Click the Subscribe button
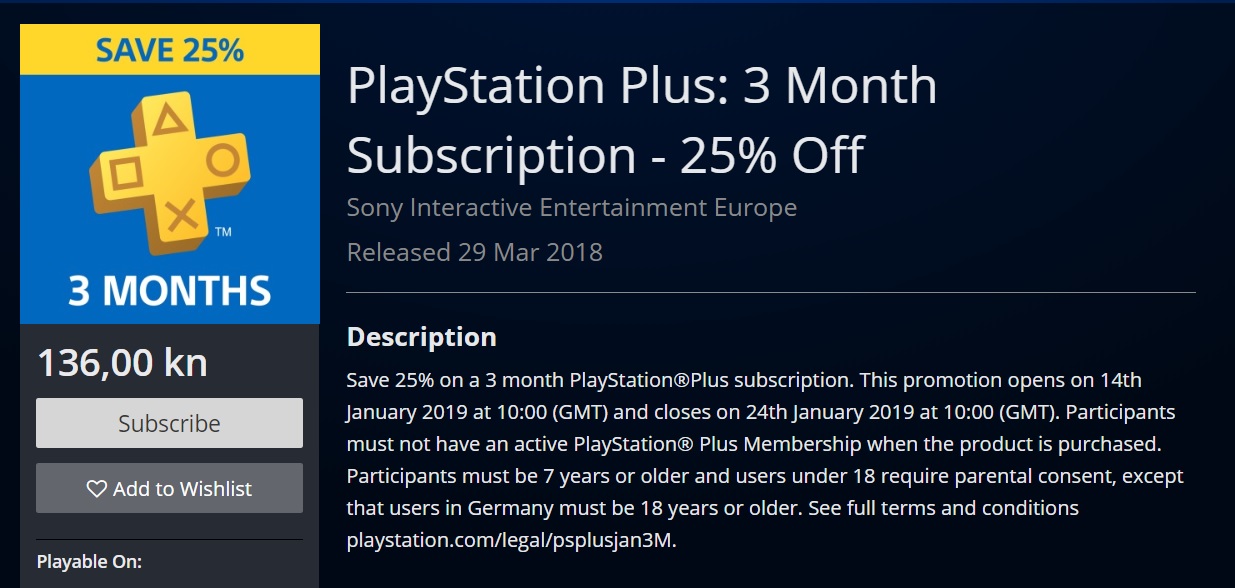Image resolution: width=1235 pixels, height=588 pixels. (x=169, y=423)
